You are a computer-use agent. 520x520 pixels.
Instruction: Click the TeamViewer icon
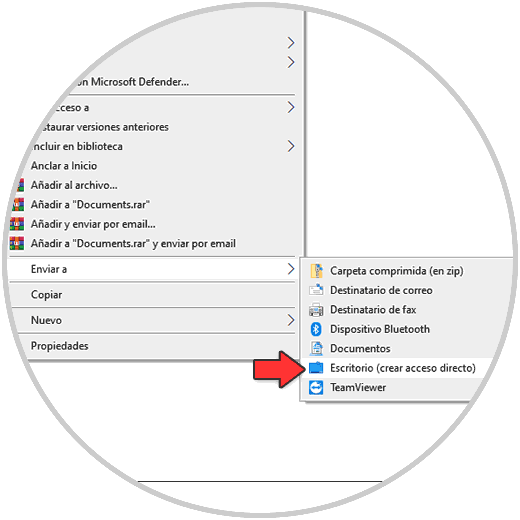pyautogui.click(x=316, y=387)
